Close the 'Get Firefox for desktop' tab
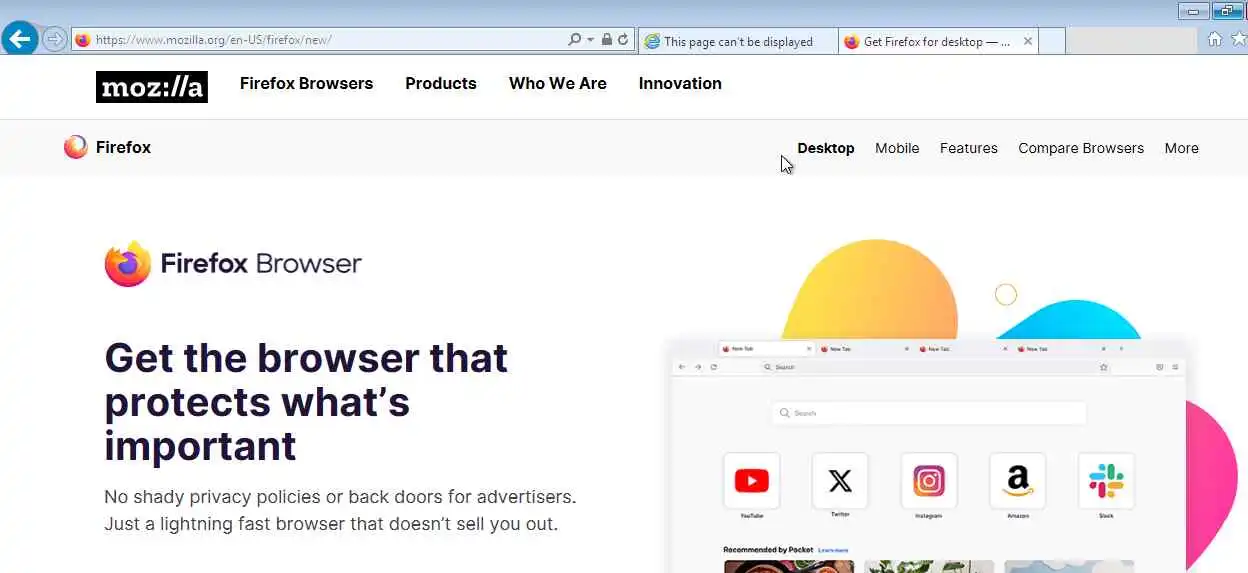 (1028, 41)
